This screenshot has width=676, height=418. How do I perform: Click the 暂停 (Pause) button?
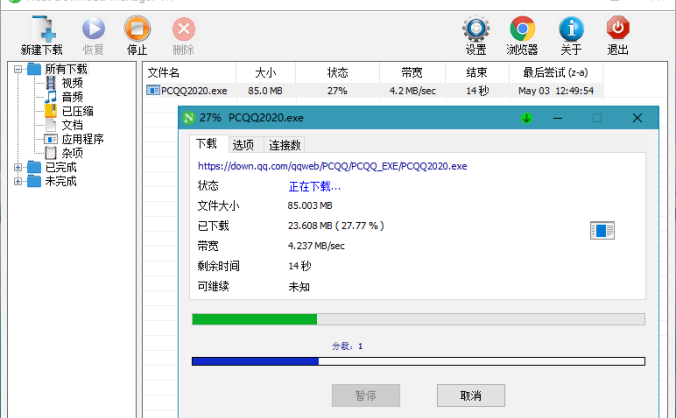(x=366, y=395)
